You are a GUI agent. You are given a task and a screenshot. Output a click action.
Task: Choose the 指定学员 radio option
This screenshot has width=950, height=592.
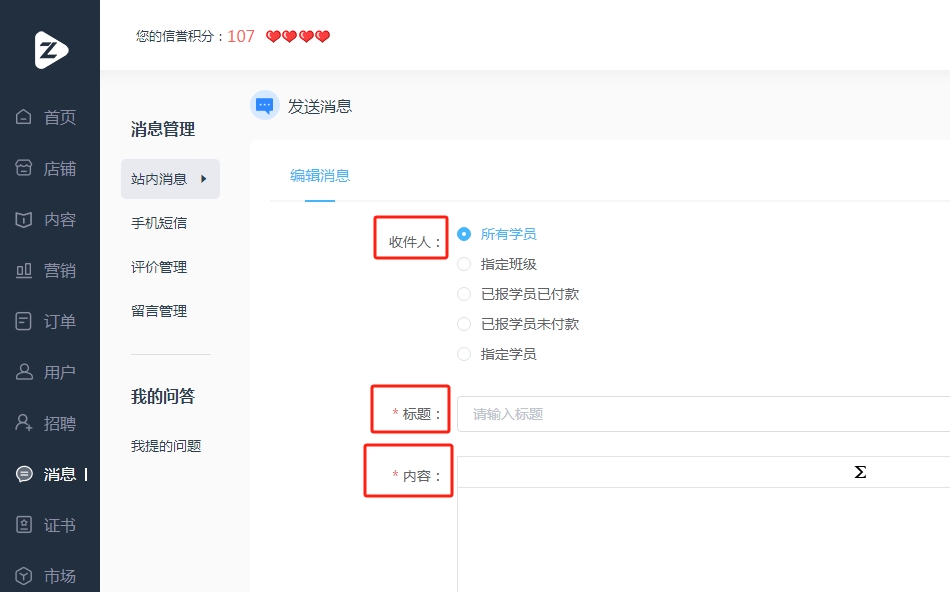coord(463,354)
